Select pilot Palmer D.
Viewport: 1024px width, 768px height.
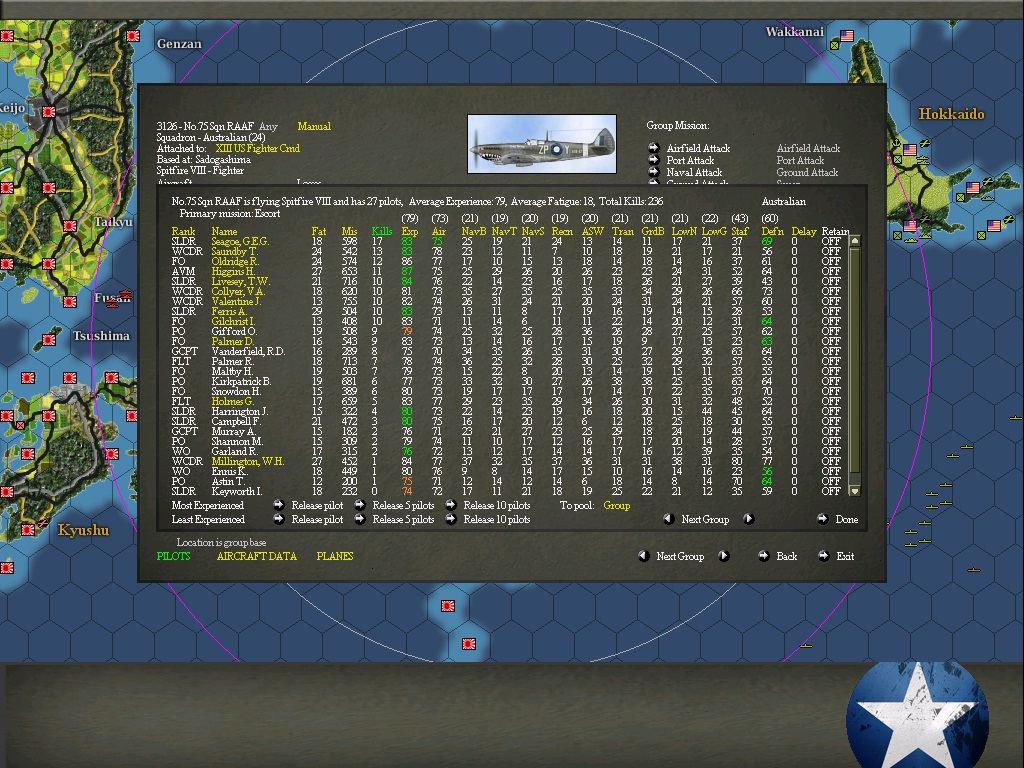[232, 342]
